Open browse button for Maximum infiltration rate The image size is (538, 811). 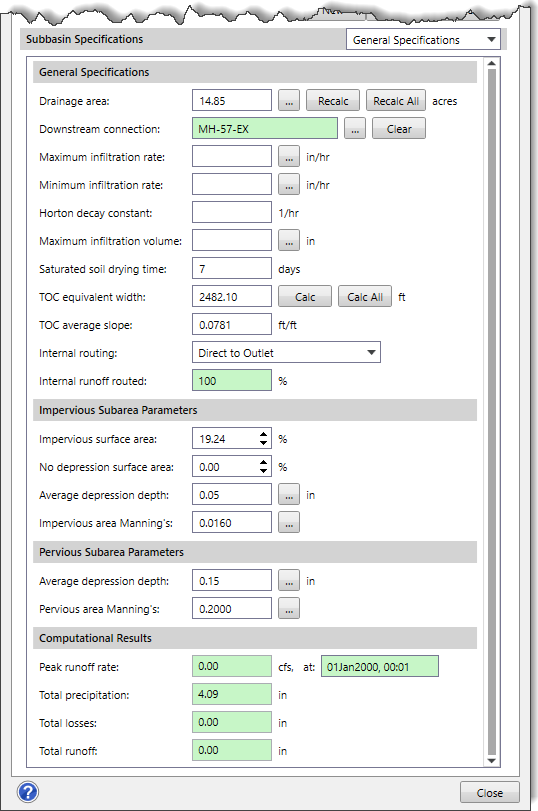point(289,156)
